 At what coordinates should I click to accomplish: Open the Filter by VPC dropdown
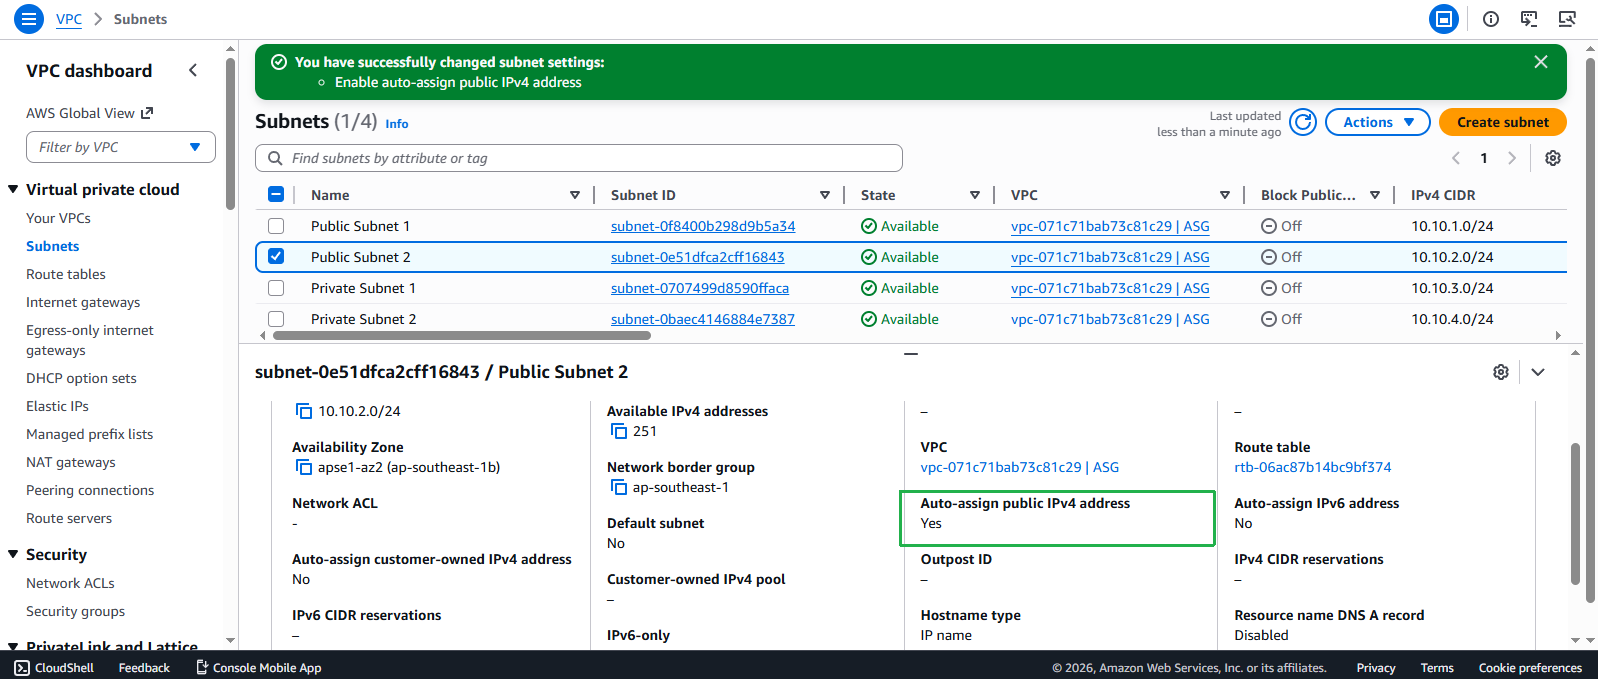pos(121,147)
